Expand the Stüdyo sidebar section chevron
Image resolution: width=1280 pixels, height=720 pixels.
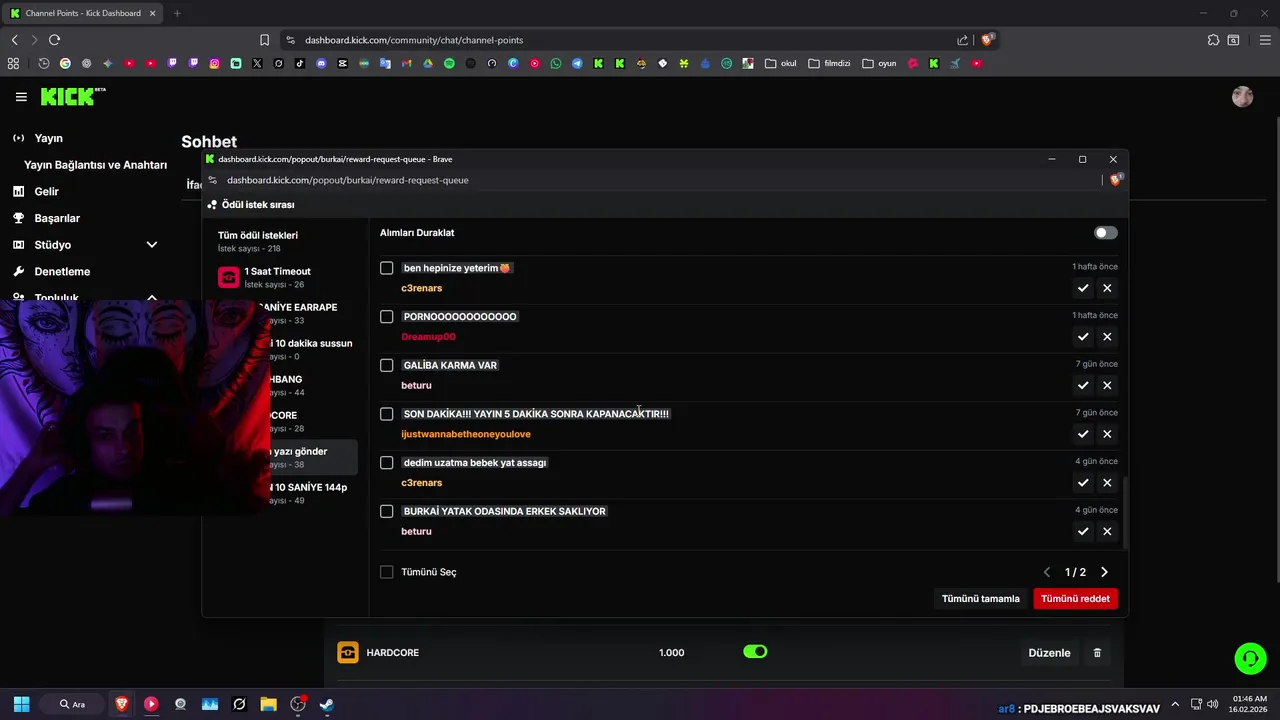pos(152,245)
